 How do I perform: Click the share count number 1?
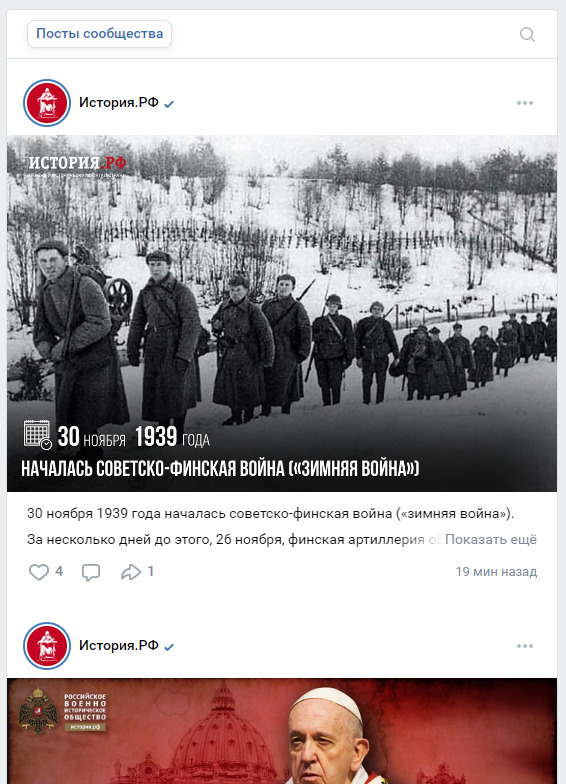[150, 571]
